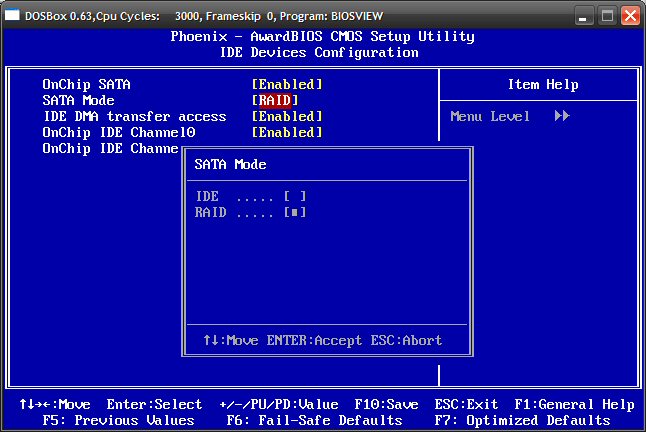Screen dimensions: 646x432
Task: Click the IDE Devices Configuration subtitle
Action: tap(319, 53)
